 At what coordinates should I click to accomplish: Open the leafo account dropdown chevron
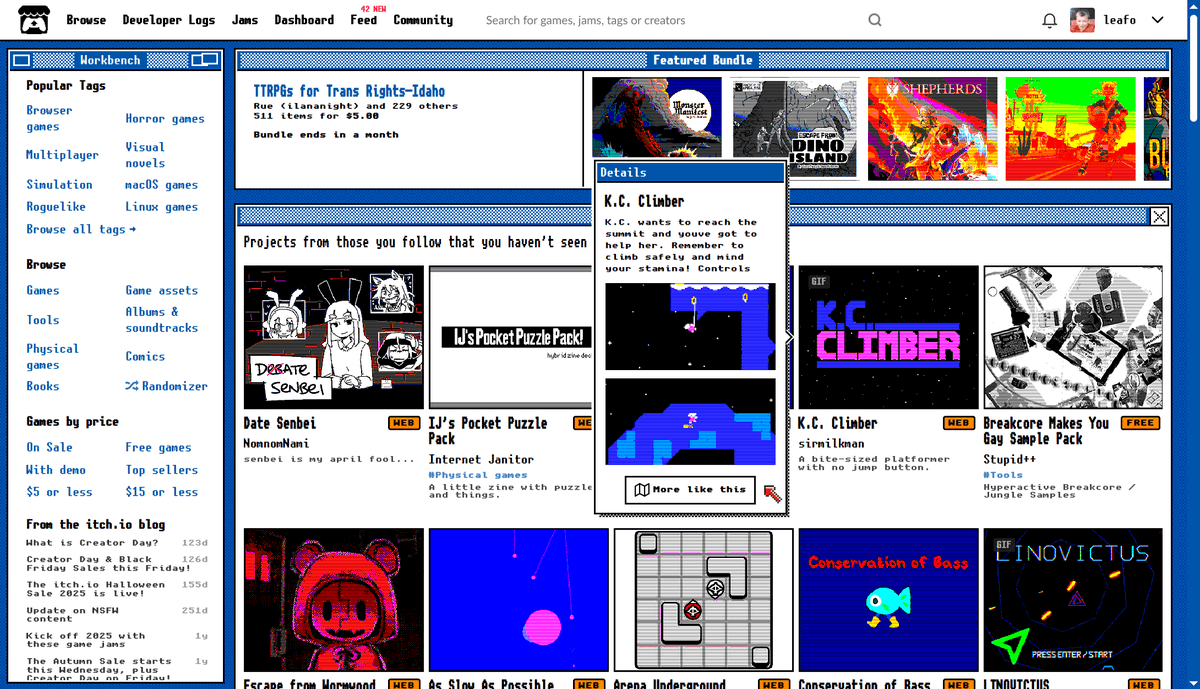(1157, 19)
